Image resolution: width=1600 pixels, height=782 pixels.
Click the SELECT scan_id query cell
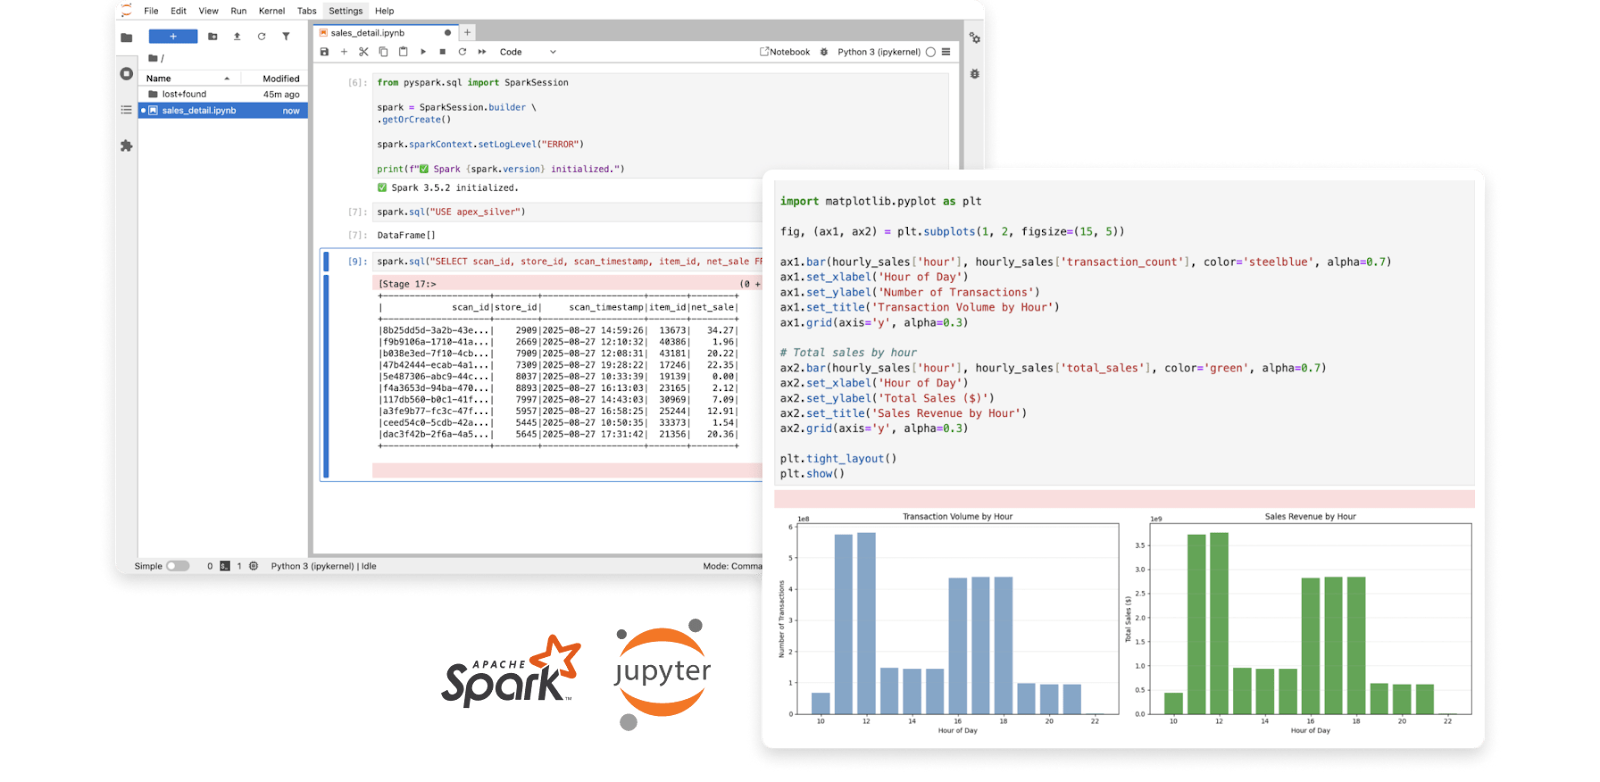pyautogui.click(x=568, y=261)
